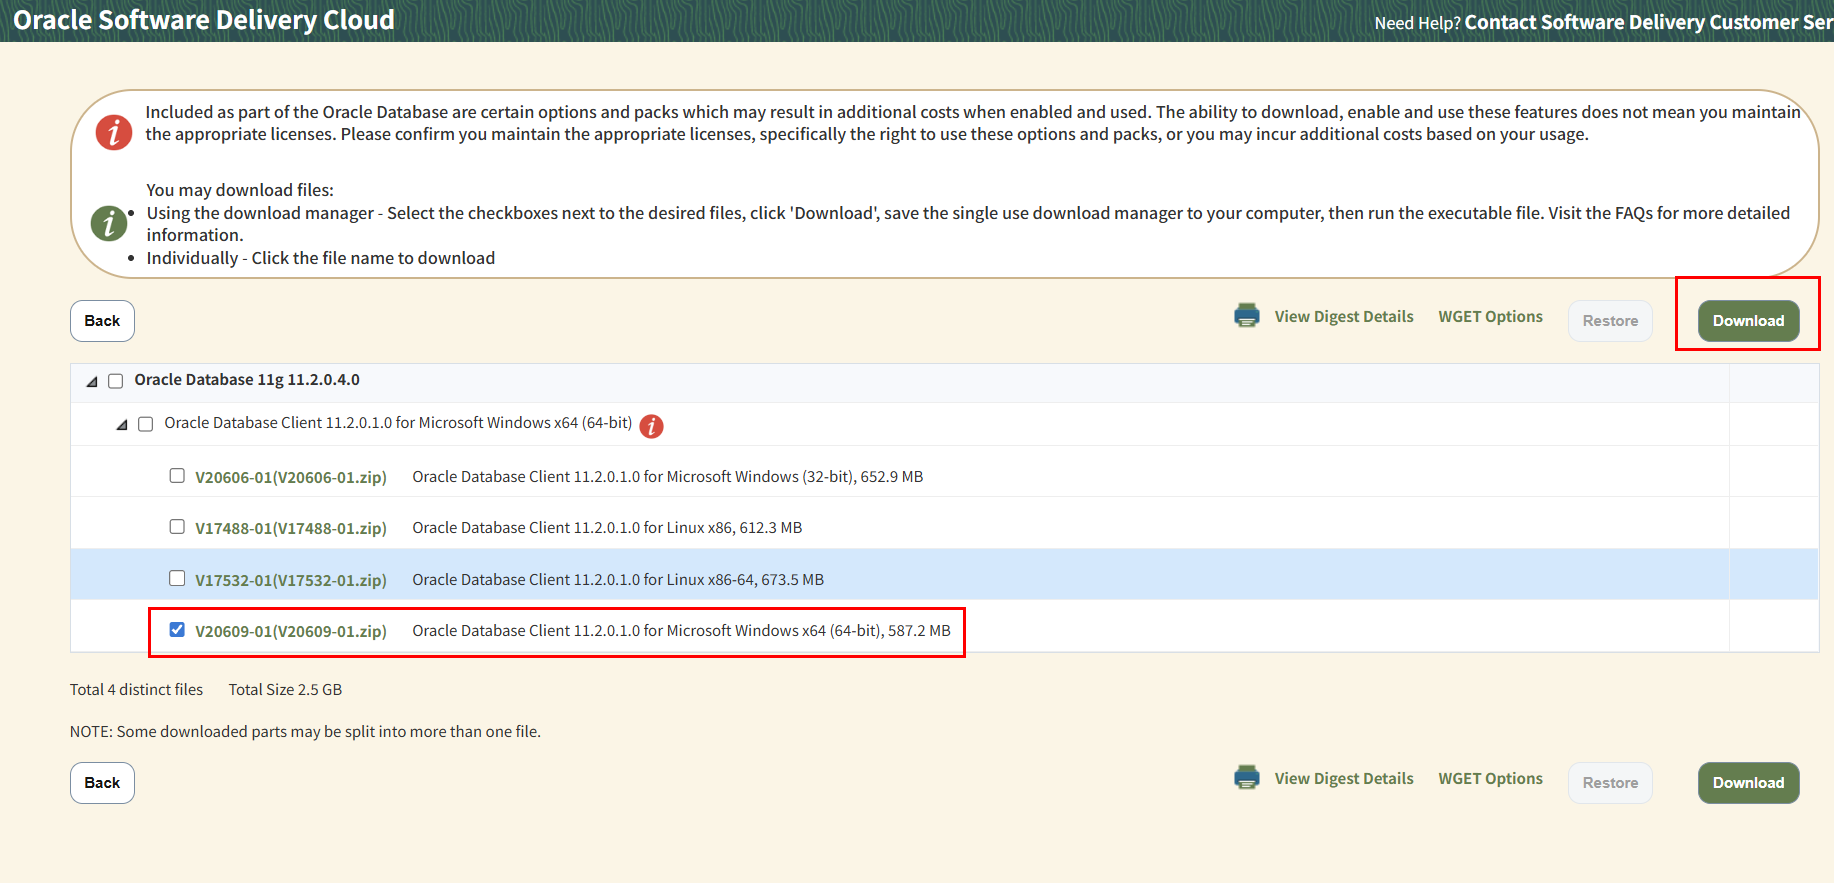
Task: Click 'Total 4 distinct files' text
Action: (x=136, y=690)
